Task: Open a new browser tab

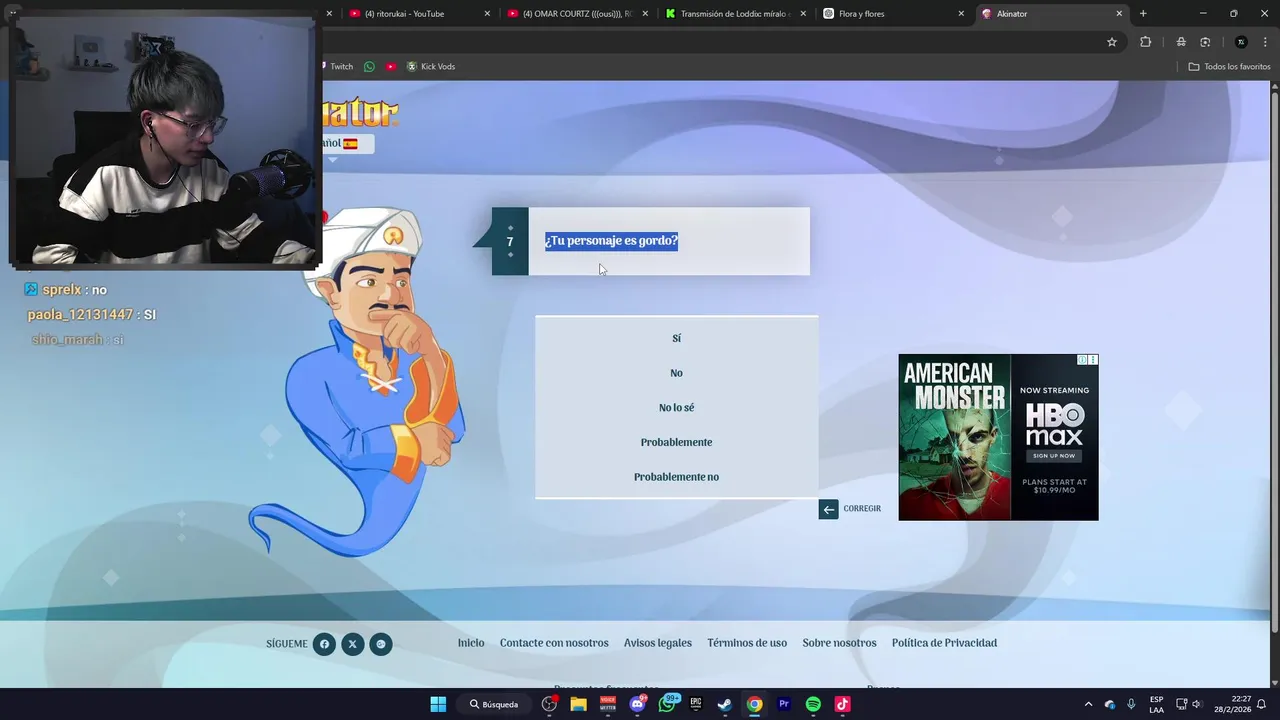Action: click(1143, 14)
